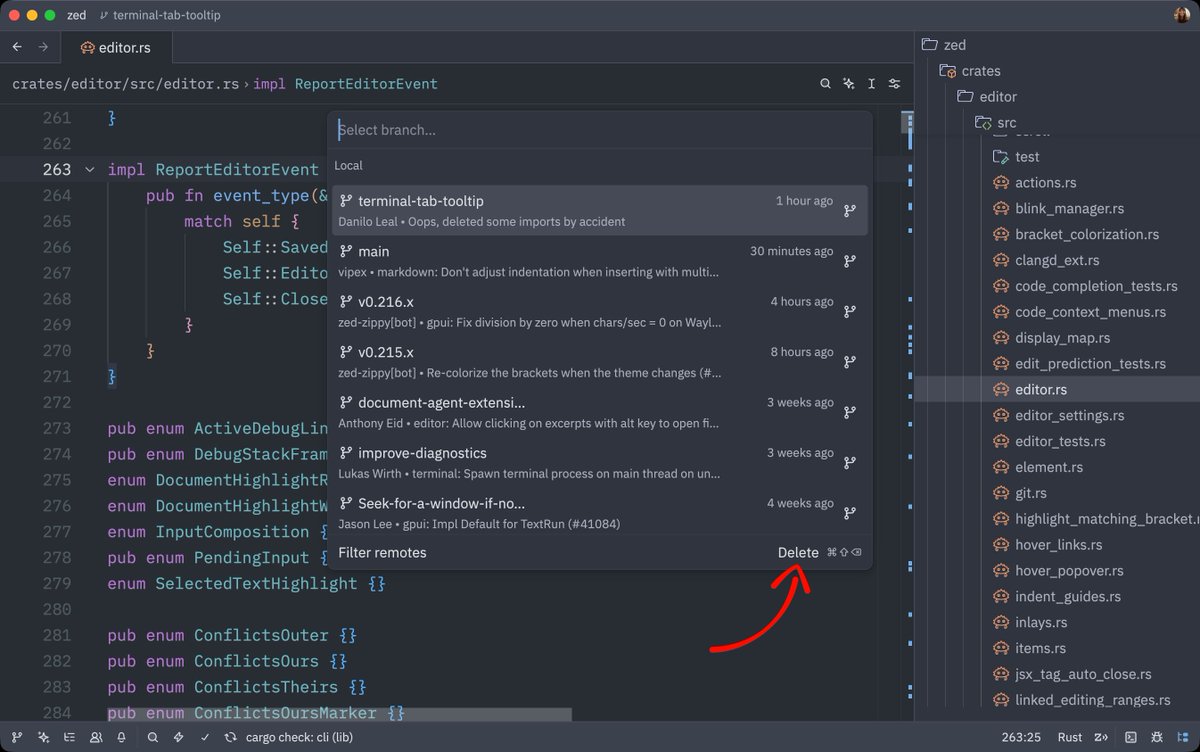The height and width of the screenshot is (752, 1200).
Task: Toggle the microphone icon in status bar
Action: (x=121, y=737)
